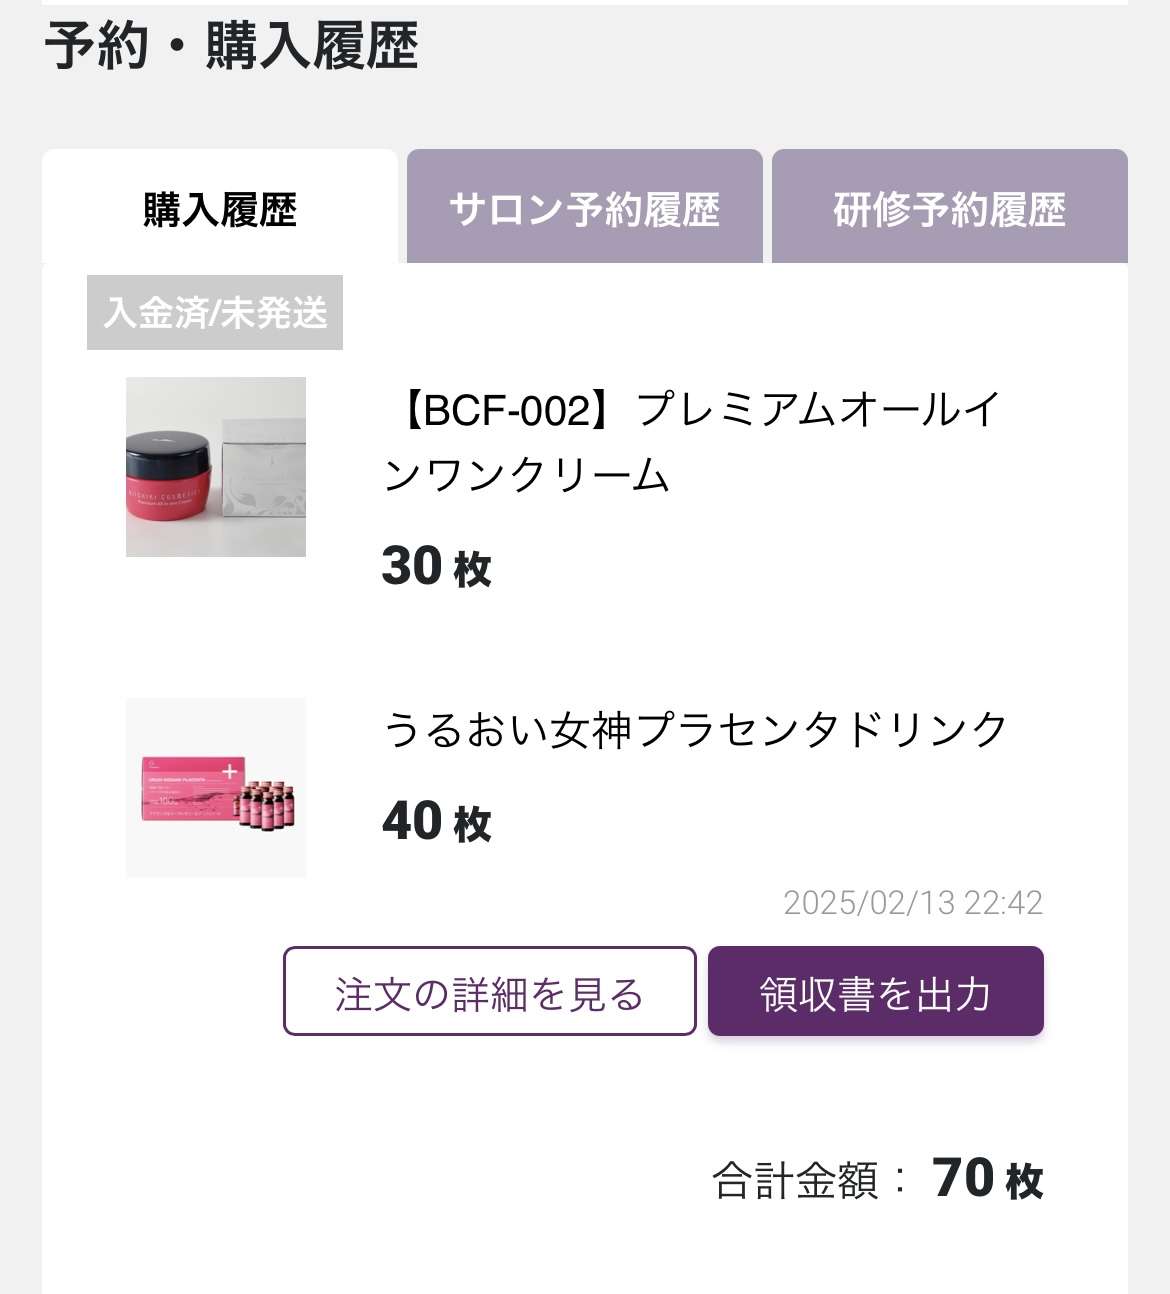1170x1294 pixels.
Task: Click the pink drink package box
Action: (x=192, y=788)
